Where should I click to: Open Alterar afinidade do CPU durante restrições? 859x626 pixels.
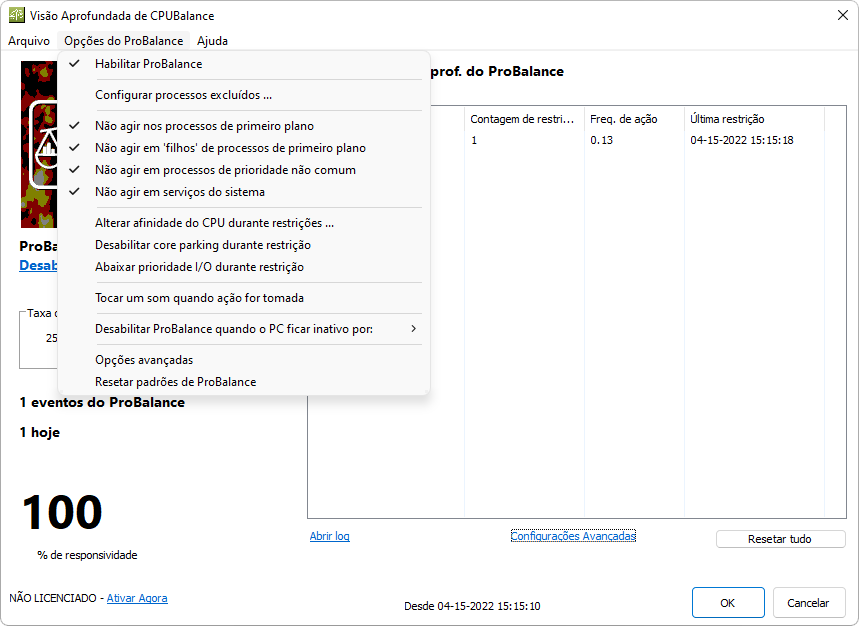214,223
